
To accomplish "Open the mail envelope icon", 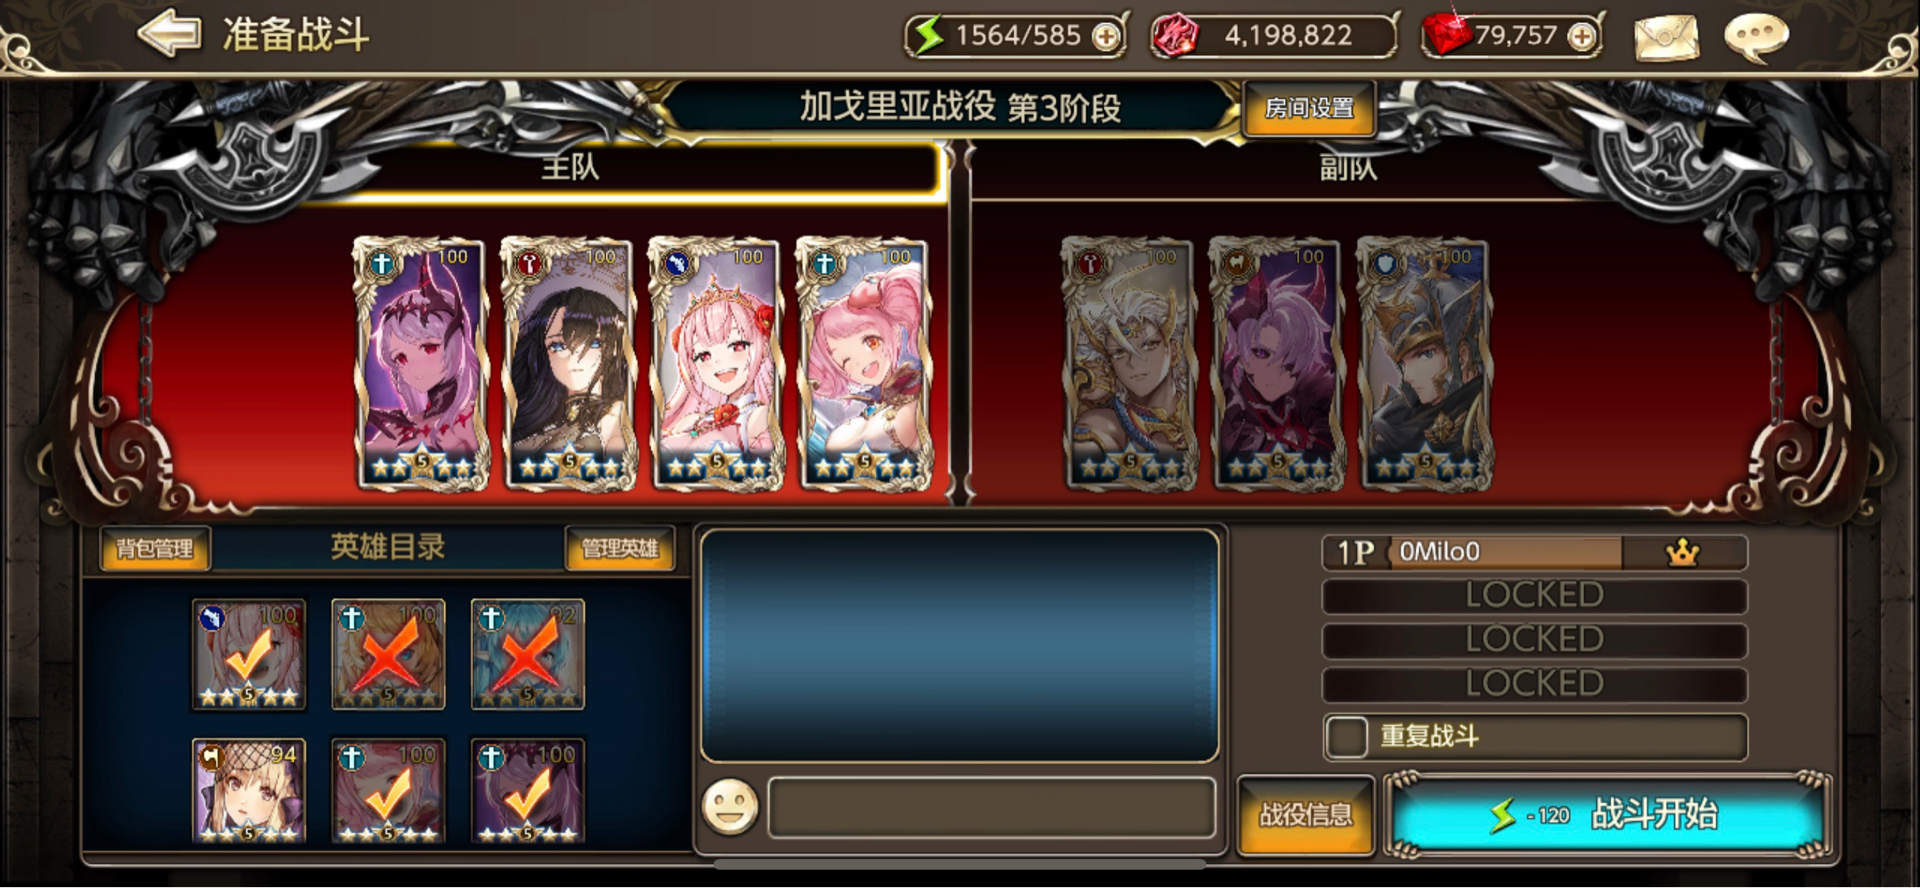I will tap(1665, 38).
